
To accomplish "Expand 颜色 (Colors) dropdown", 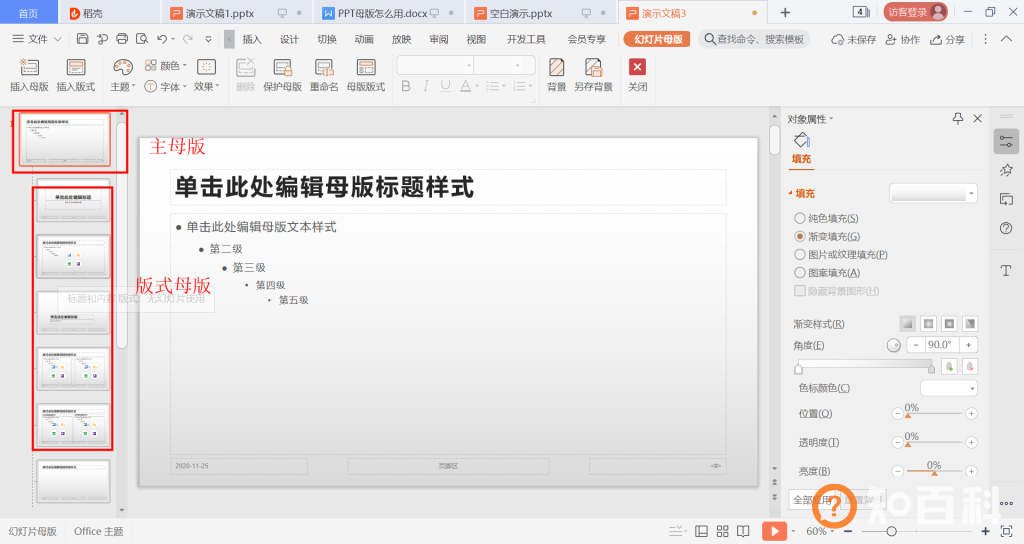I will click(x=184, y=65).
